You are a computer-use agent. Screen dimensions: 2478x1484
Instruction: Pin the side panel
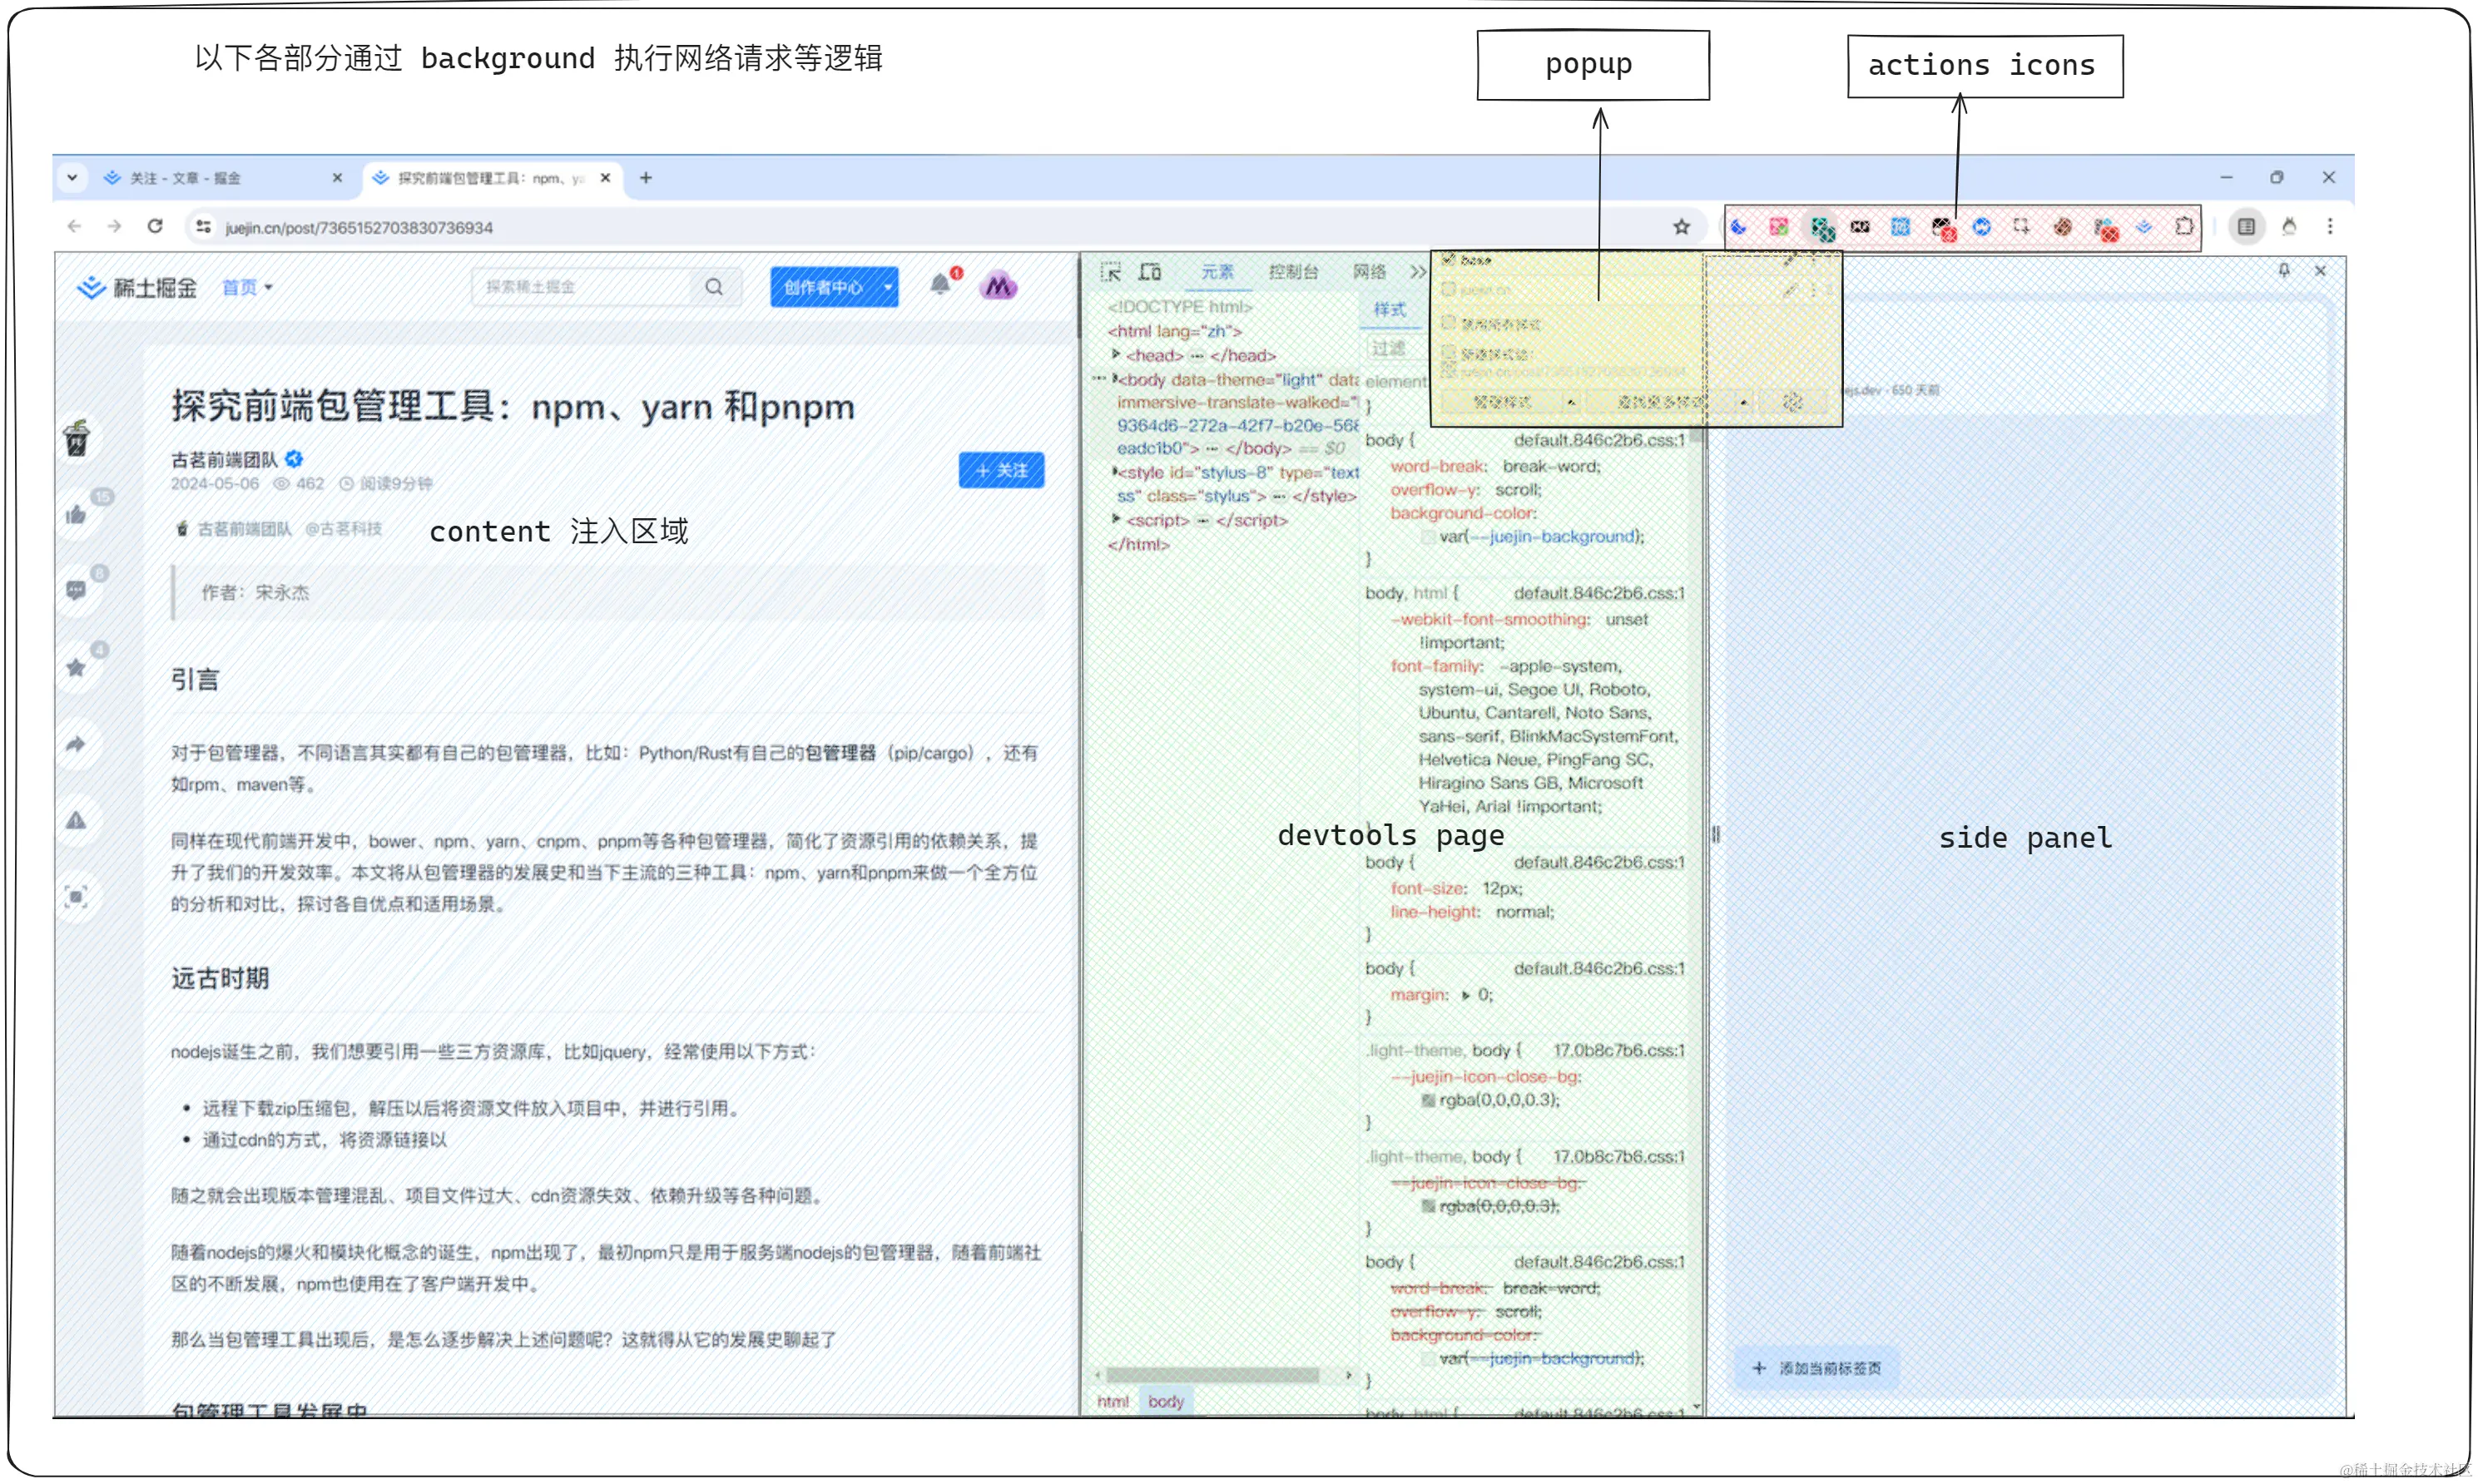[x=2284, y=271]
